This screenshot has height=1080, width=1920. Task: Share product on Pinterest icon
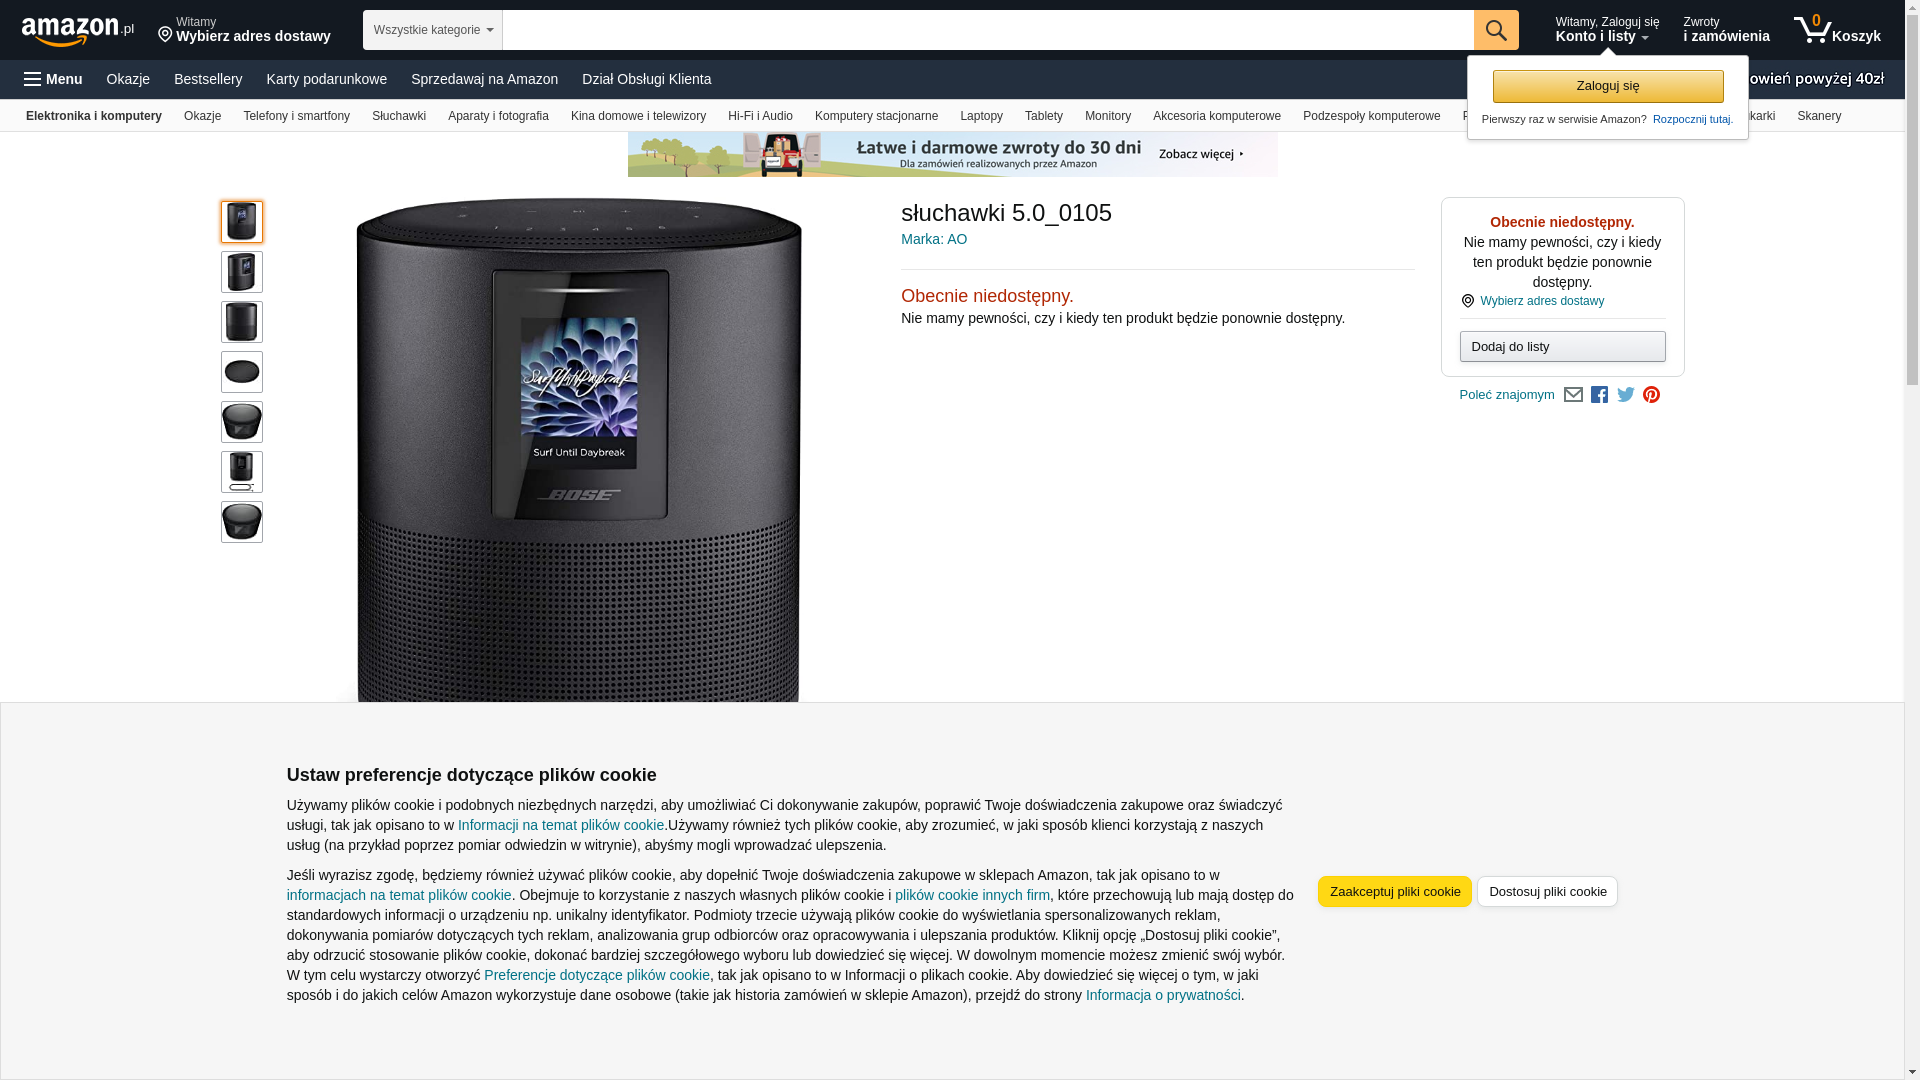(1652, 395)
